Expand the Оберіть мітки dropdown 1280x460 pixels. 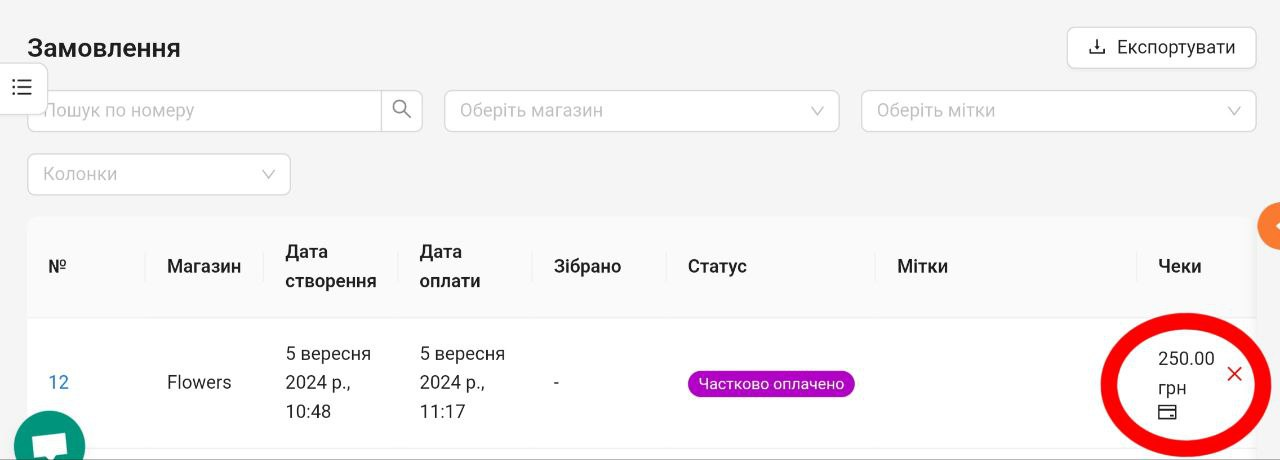(x=1058, y=110)
